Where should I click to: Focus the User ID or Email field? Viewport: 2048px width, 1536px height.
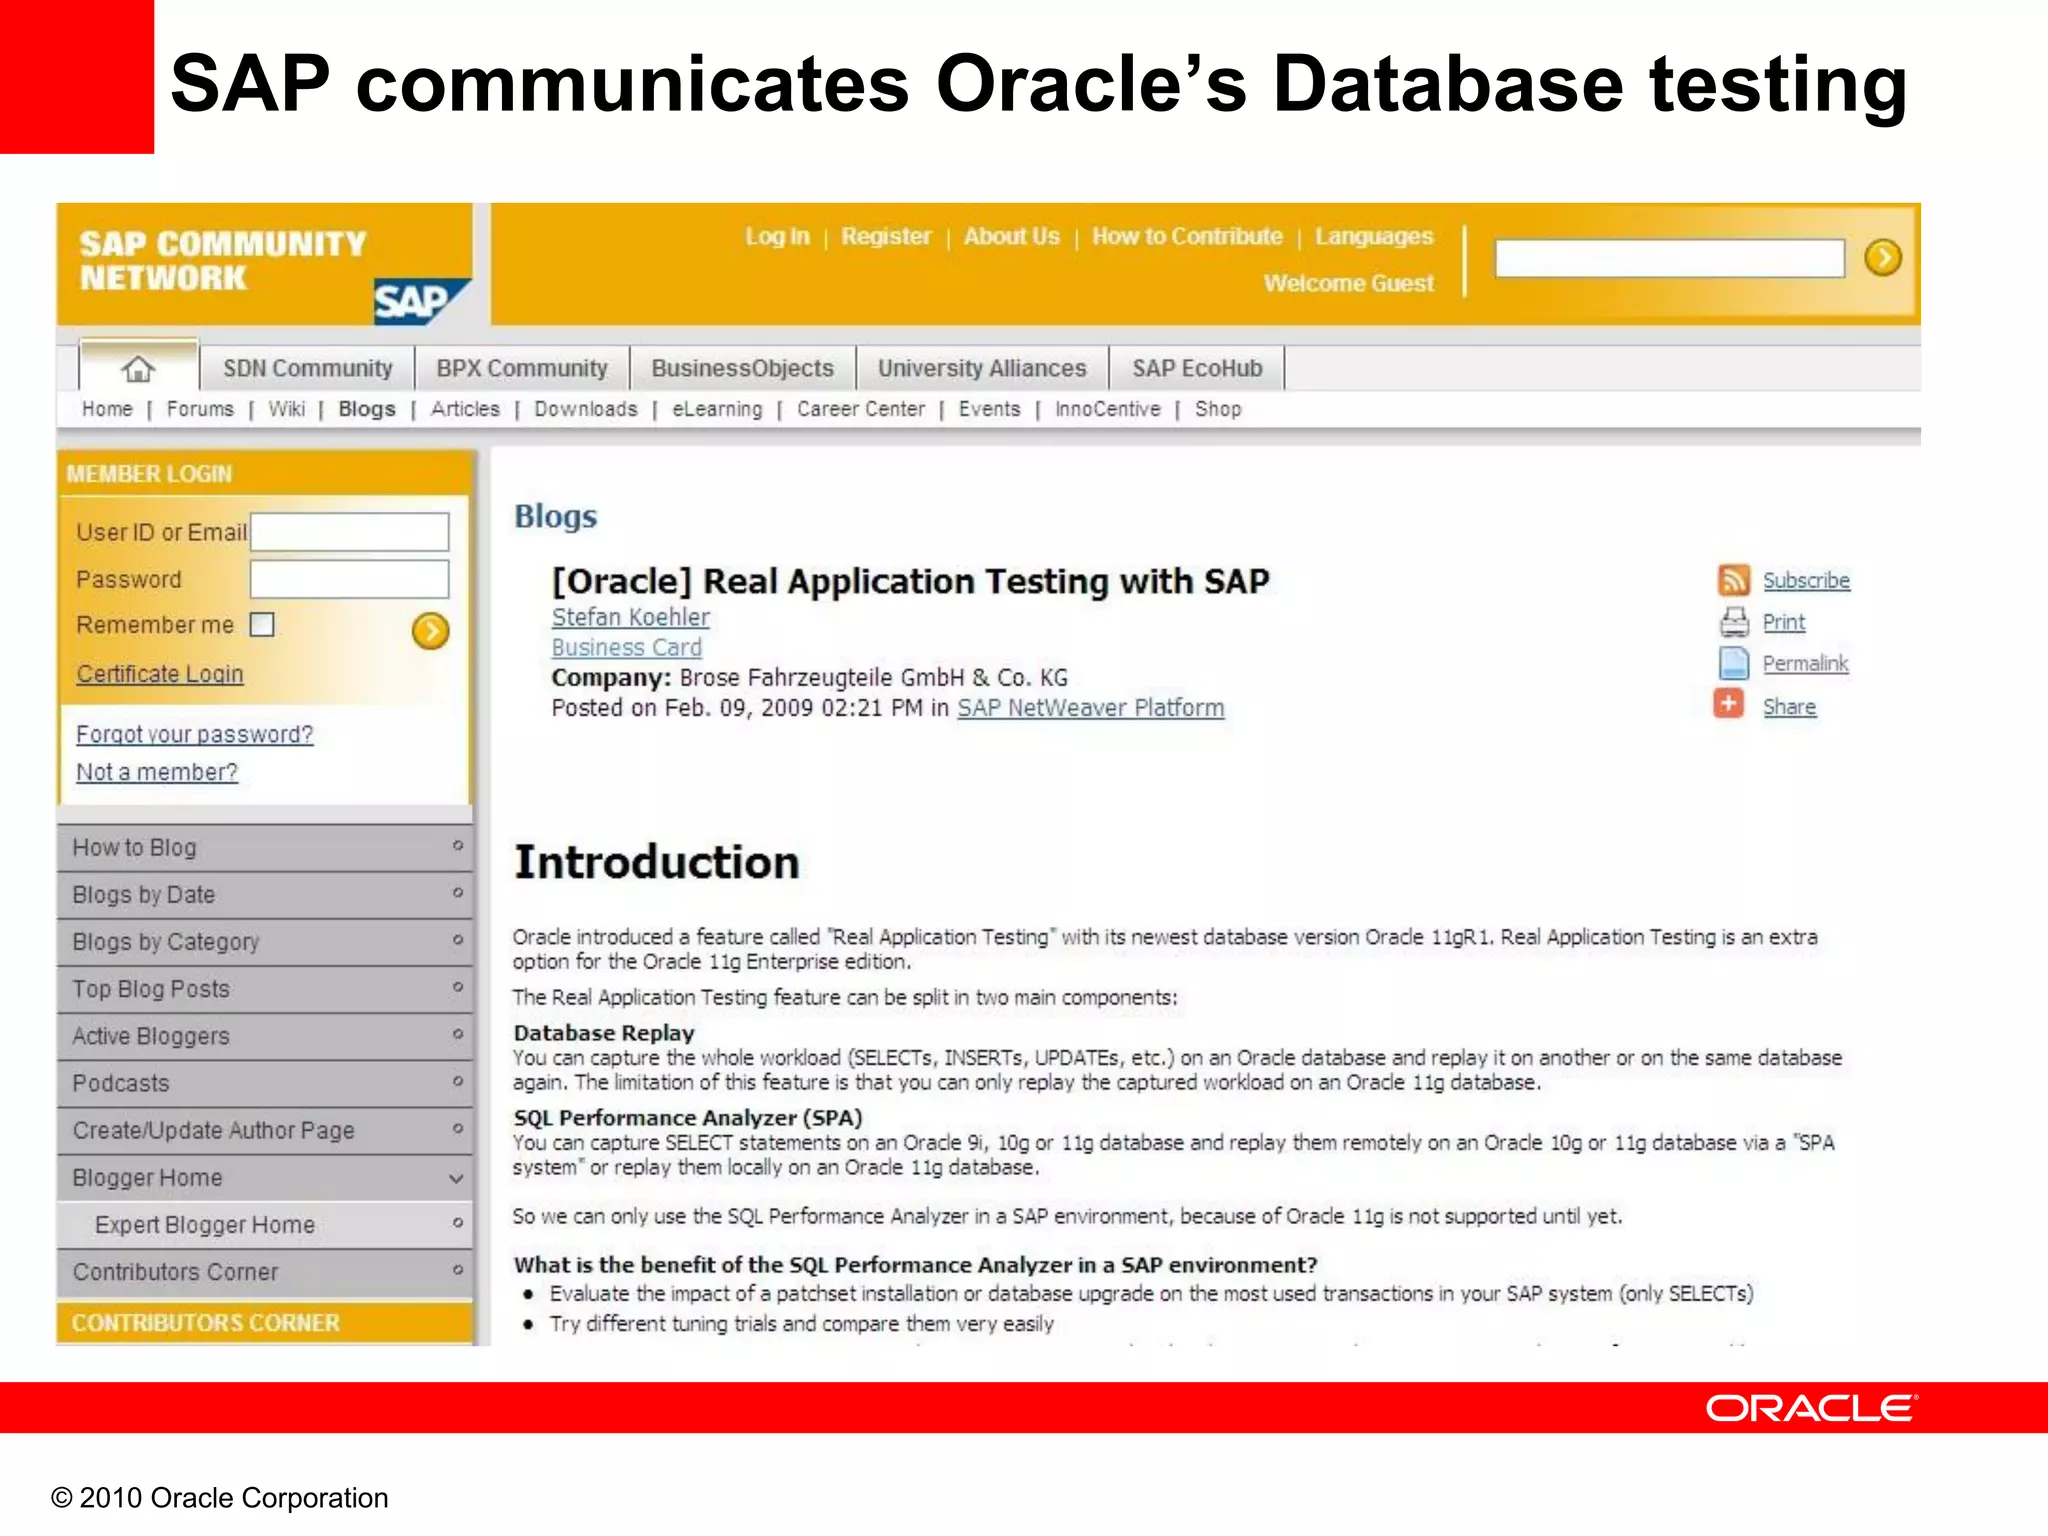point(349,532)
